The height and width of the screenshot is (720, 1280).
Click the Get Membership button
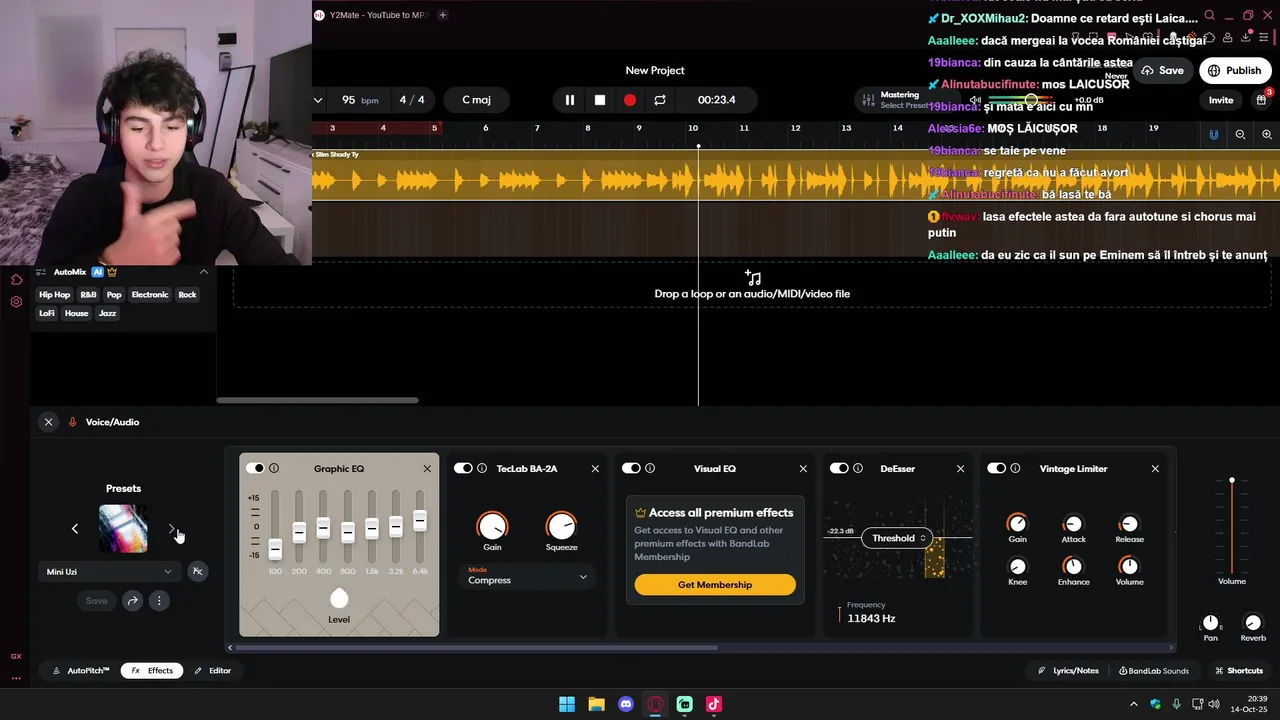point(715,585)
